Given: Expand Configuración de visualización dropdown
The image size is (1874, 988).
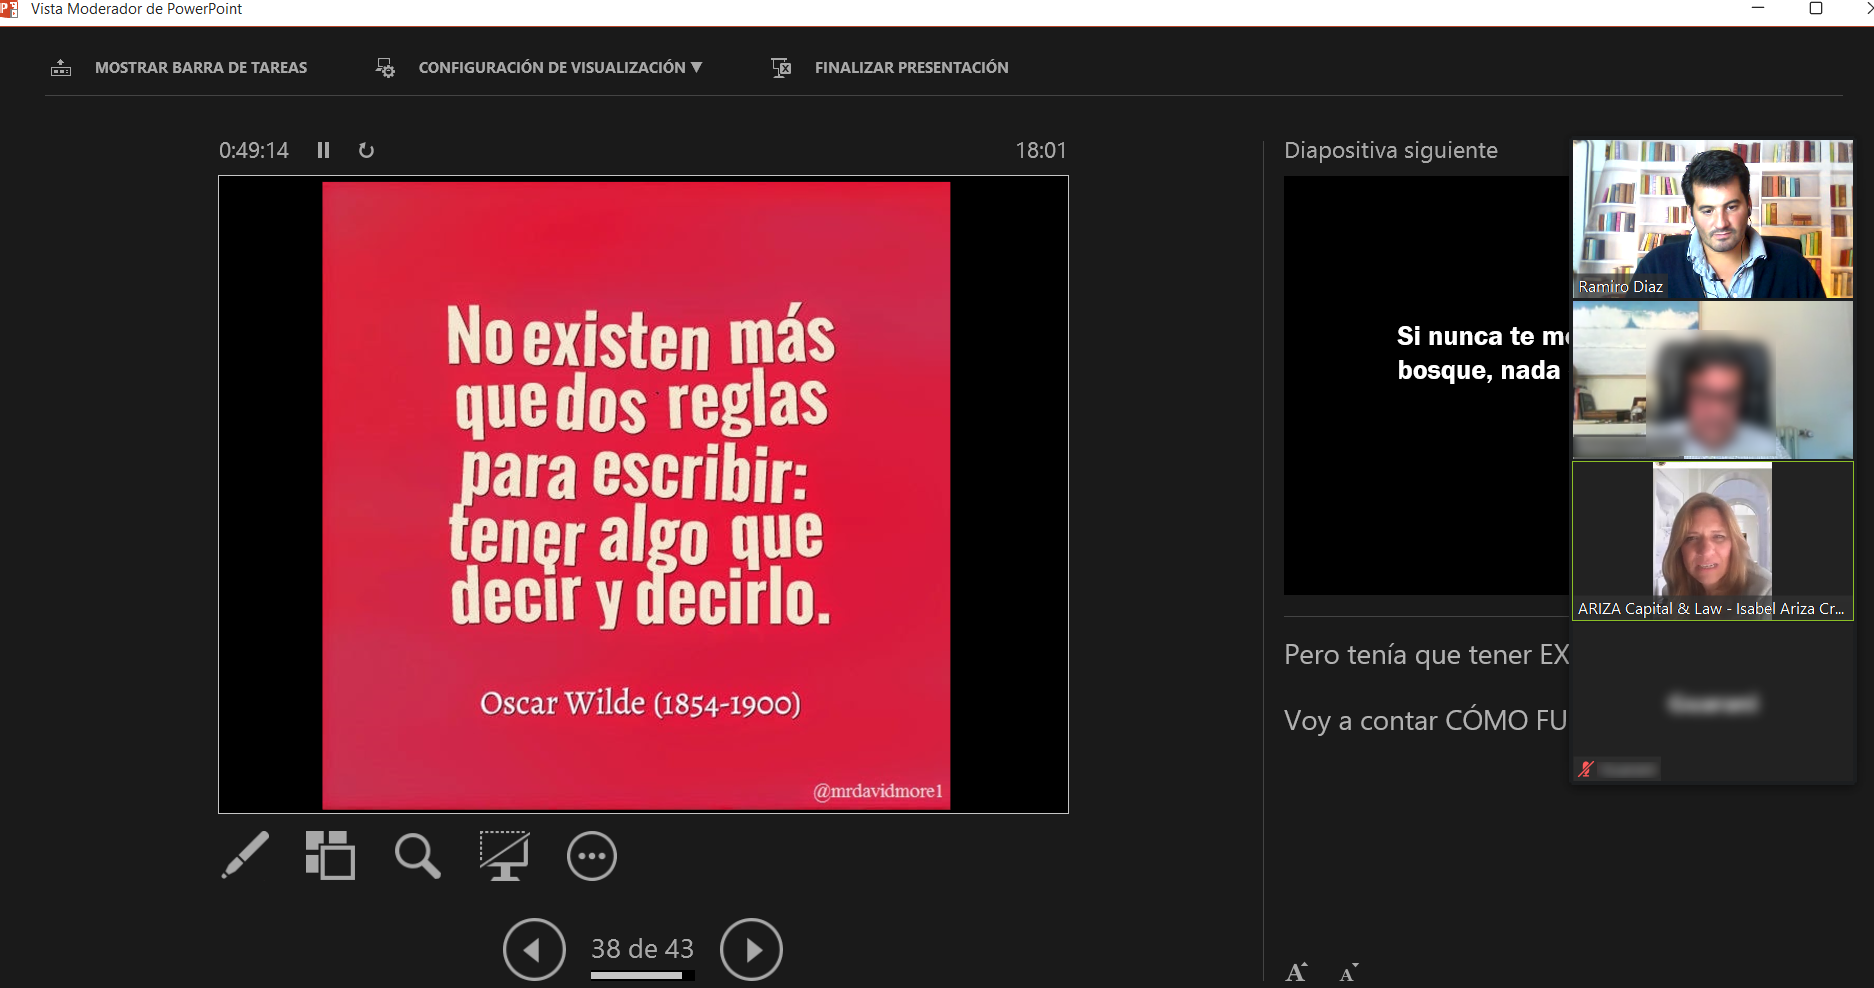Looking at the screenshot, I should click(559, 68).
